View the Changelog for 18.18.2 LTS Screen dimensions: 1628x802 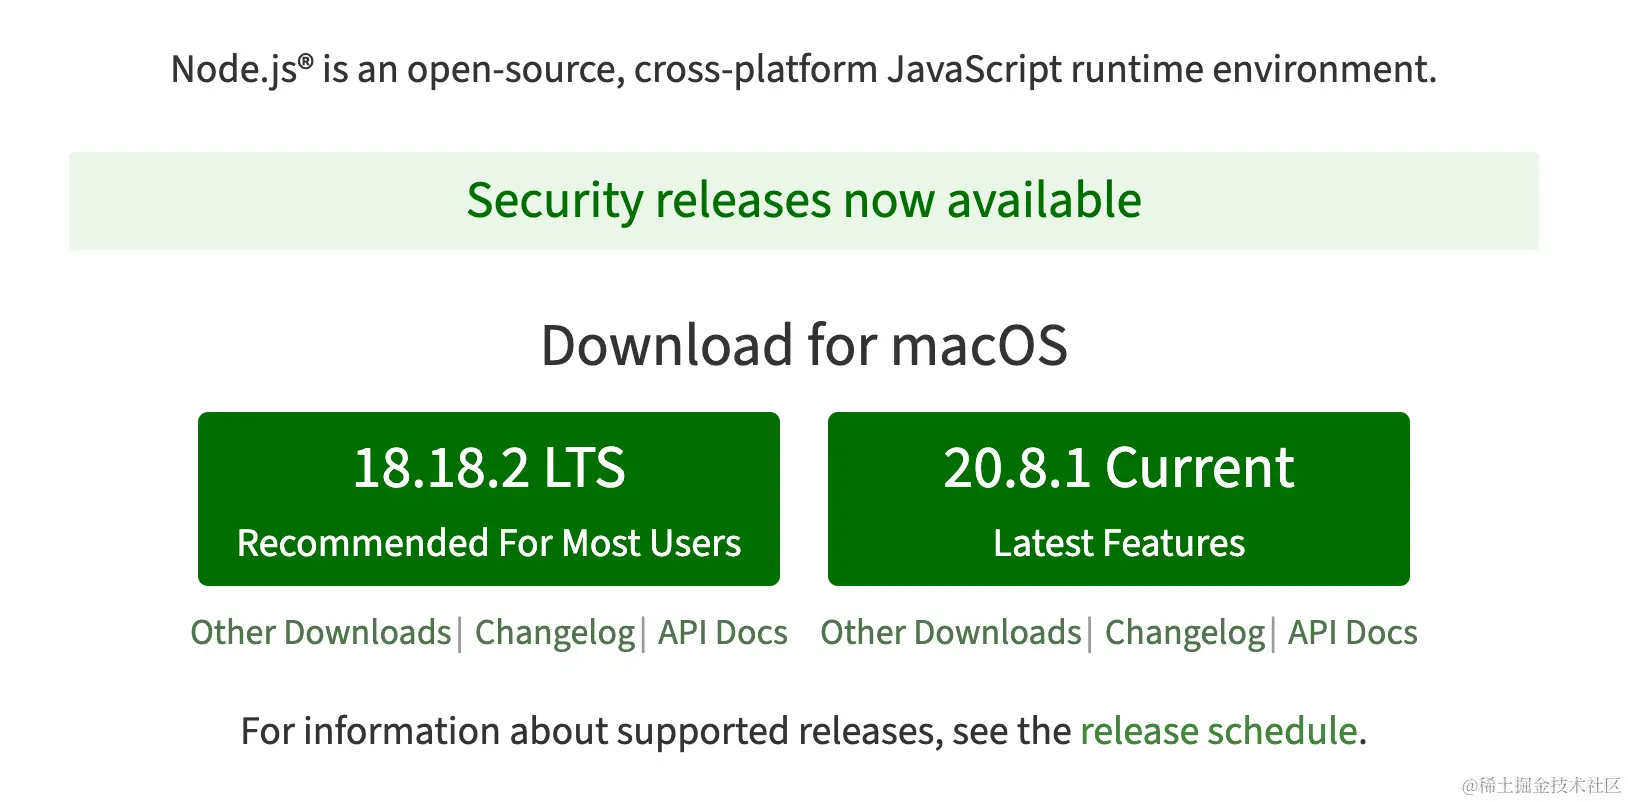pos(554,632)
